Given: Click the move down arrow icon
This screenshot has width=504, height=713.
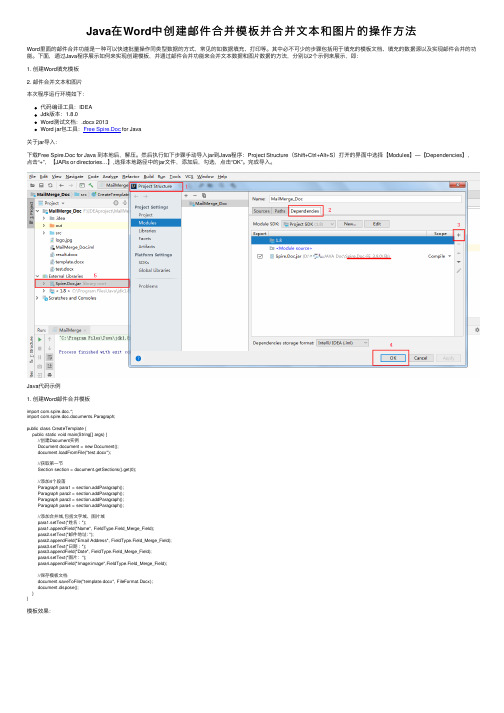Looking at the screenshot, I should (x=459, y=262).
